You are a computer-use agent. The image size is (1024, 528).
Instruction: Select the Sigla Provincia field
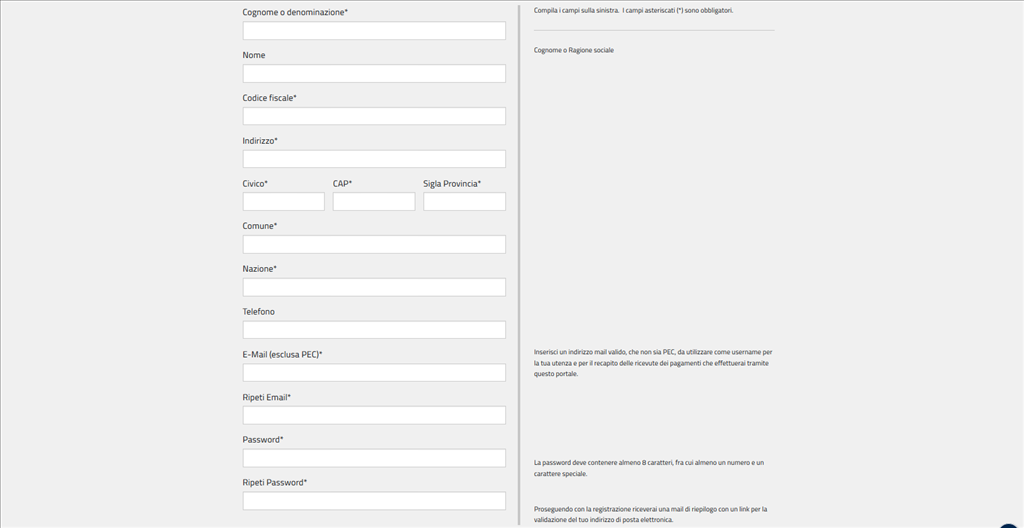[464, 202]
